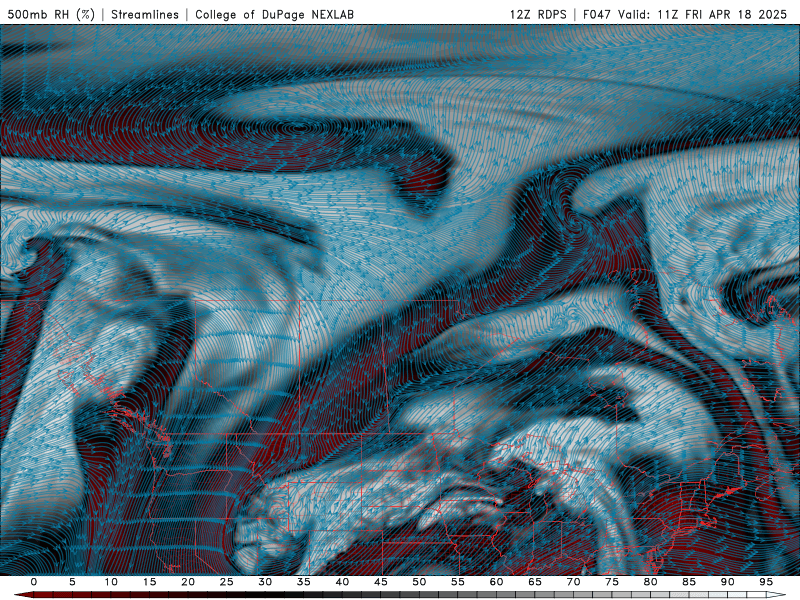Click the colorbar label "45"

click(381, 582)
